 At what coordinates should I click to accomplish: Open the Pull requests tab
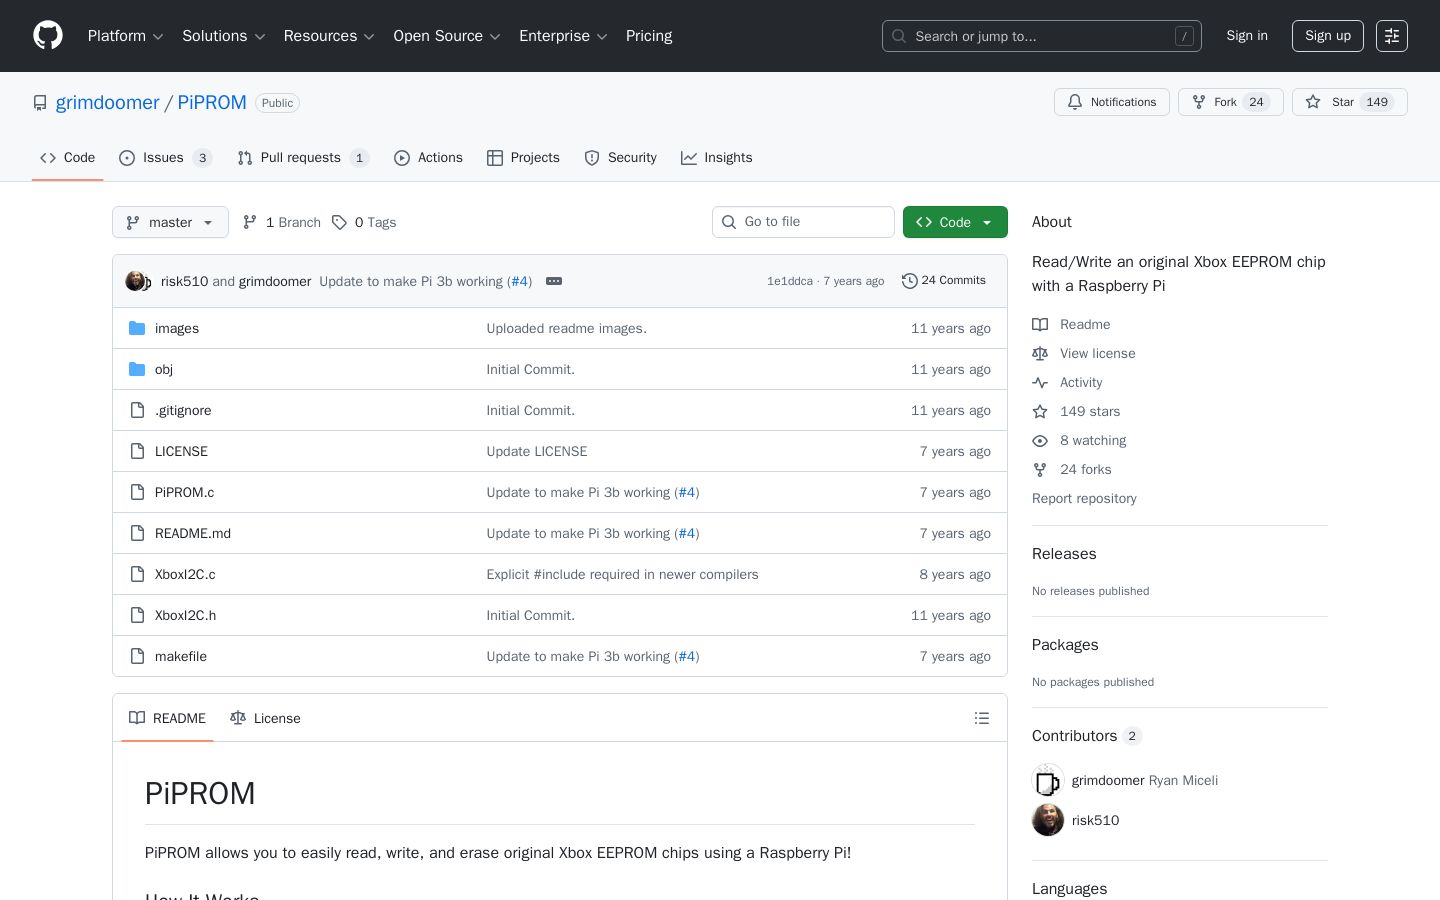coord(303,158)
